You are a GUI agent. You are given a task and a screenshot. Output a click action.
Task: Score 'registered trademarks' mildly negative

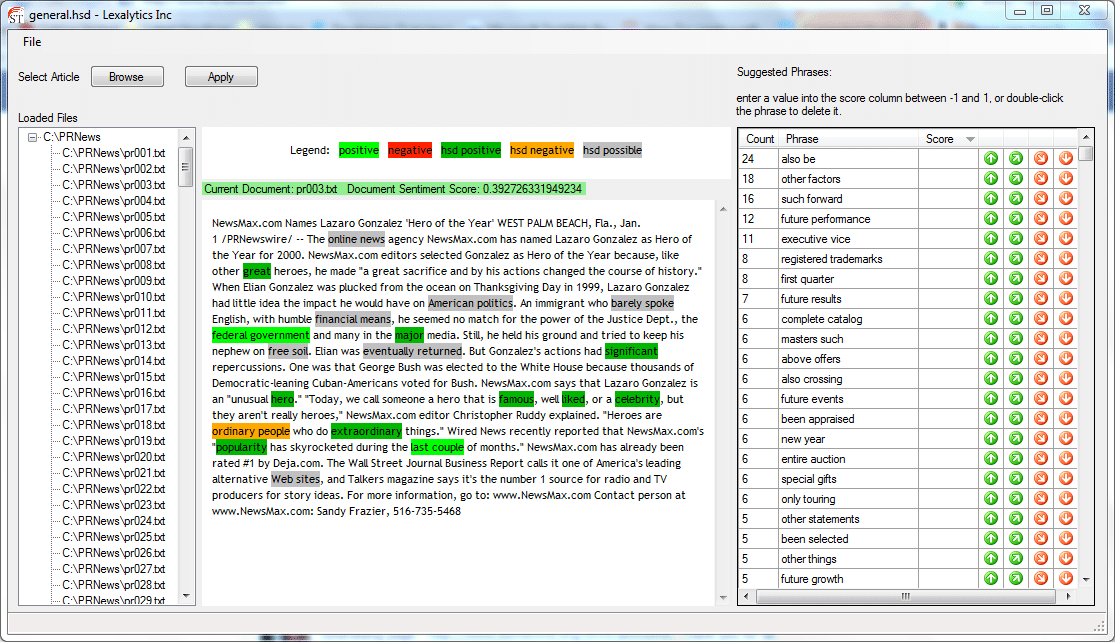click(1040, 258)
